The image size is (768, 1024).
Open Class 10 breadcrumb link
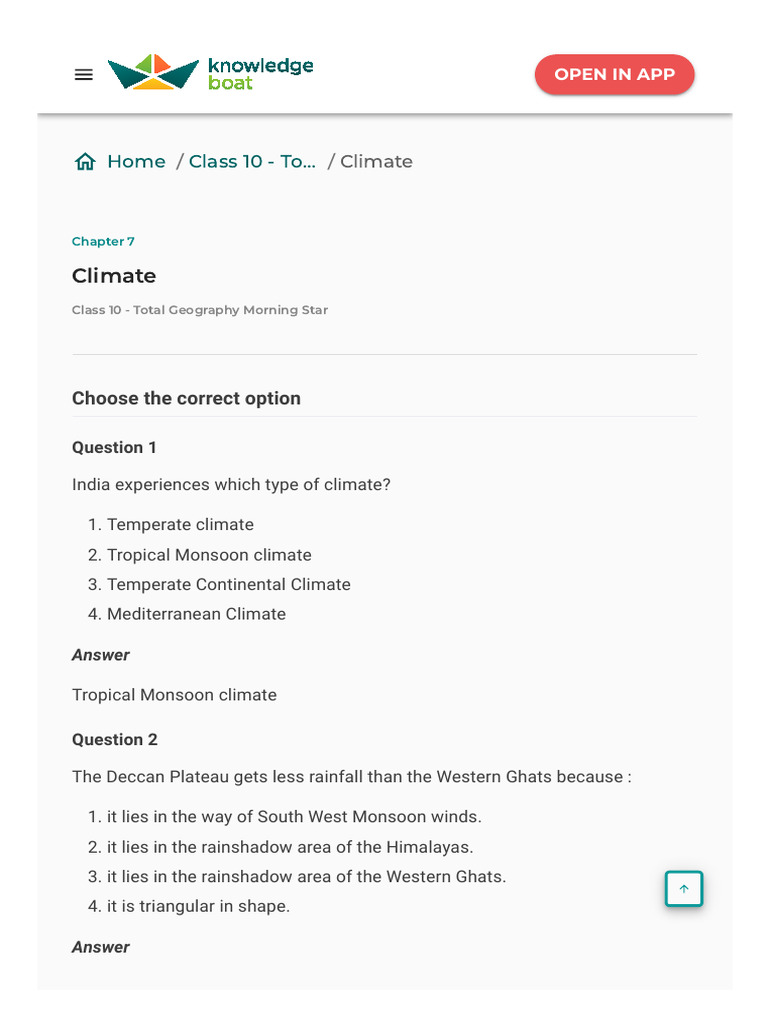(x=252, y=162)
